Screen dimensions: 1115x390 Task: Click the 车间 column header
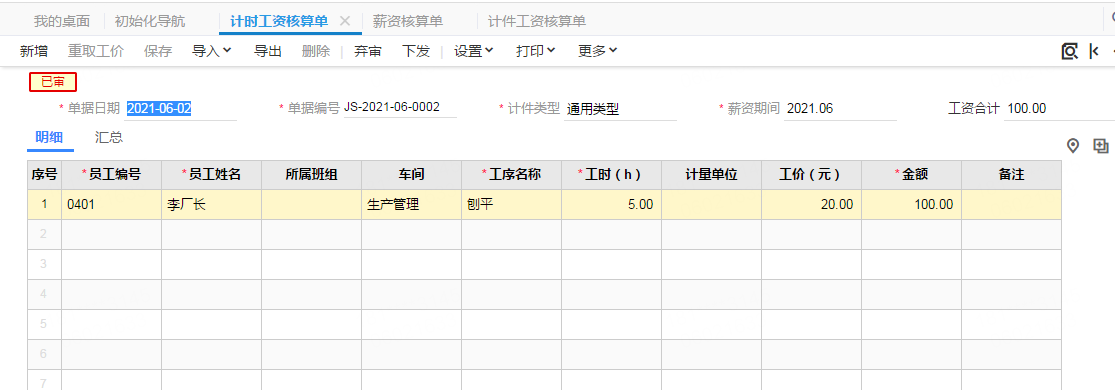[x=412, y=174]
